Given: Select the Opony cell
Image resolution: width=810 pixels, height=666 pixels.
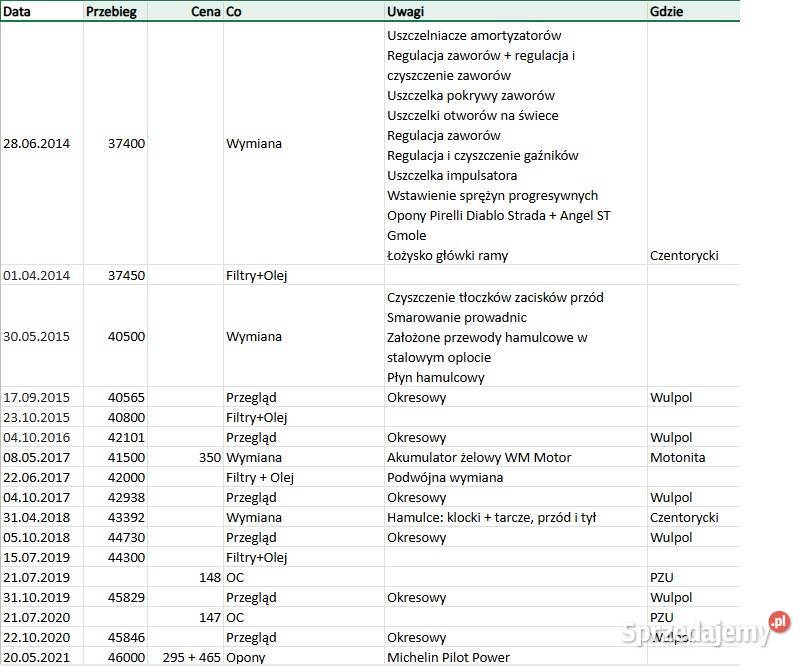Looking at the screenshot, I should point(245,657).
